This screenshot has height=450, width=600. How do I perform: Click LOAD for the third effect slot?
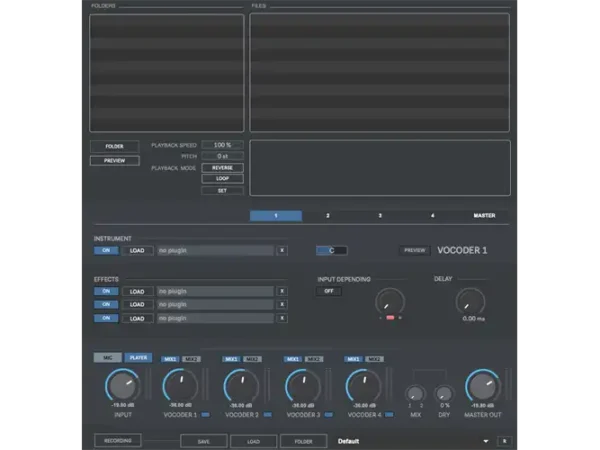coord(137,318)
